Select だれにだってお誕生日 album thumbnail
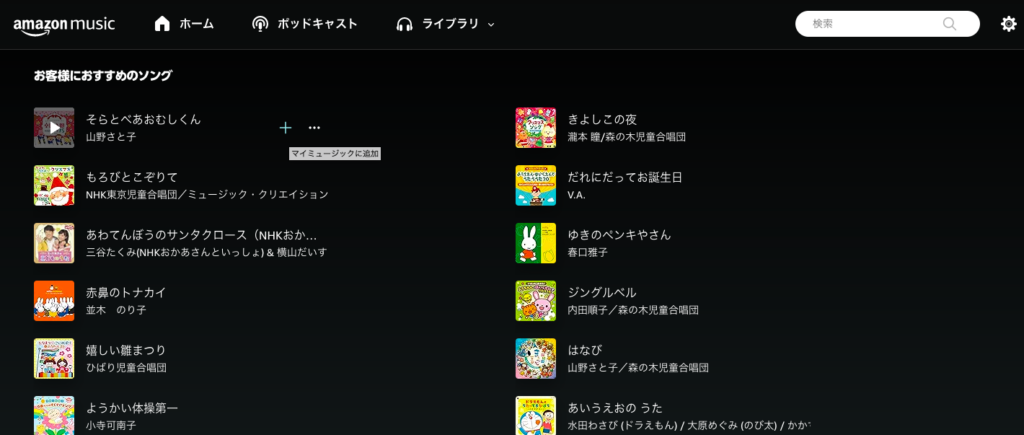This screenshot has width=1024, height=435. [536, 185]
